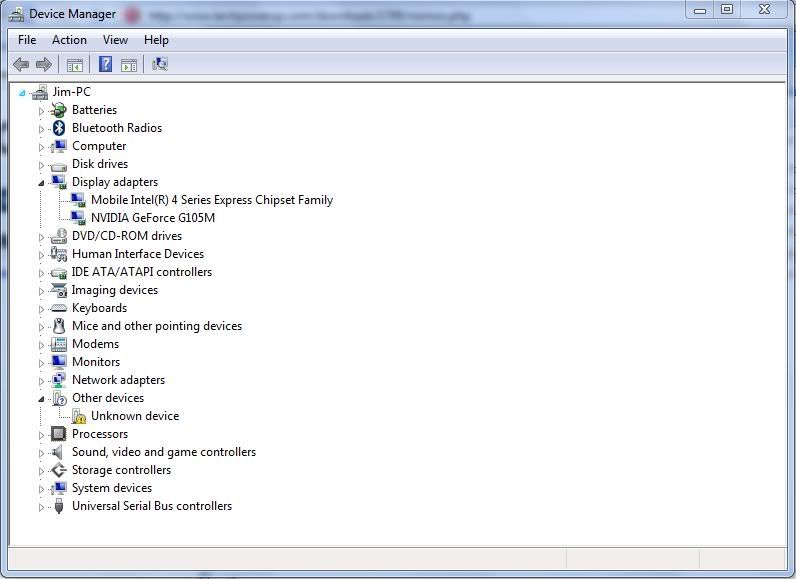Toggle the action pane toolbar icon
The image size is (796, 579).
coord(128,65)
